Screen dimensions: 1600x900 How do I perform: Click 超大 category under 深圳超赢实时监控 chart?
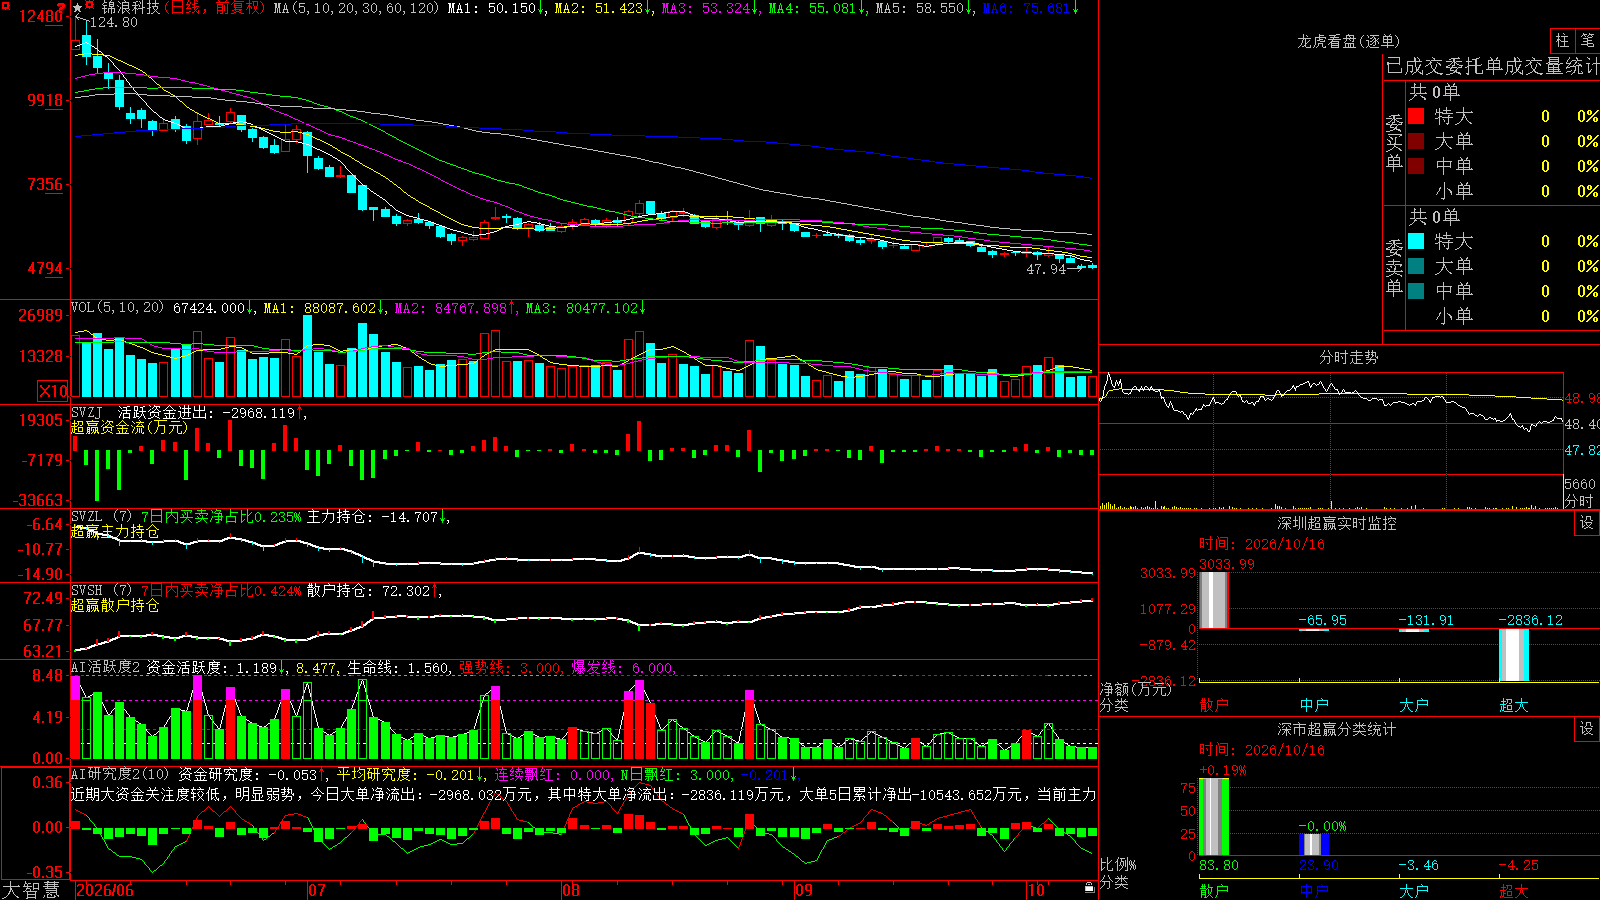pos(1514,705)
